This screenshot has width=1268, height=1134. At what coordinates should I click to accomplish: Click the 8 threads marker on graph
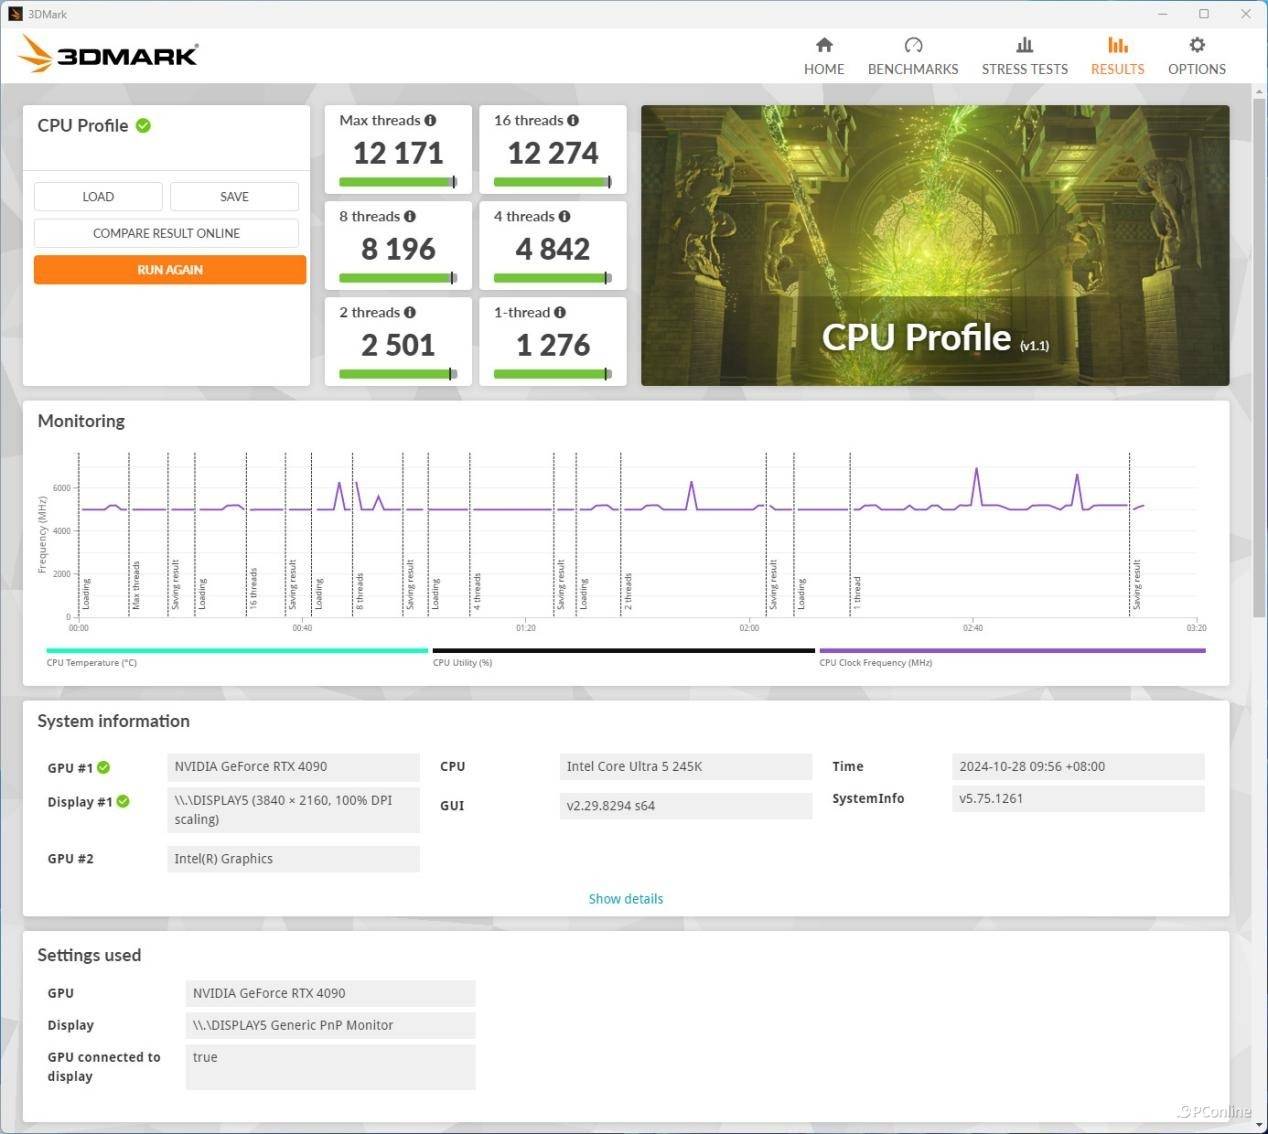(x=360, y=591)
